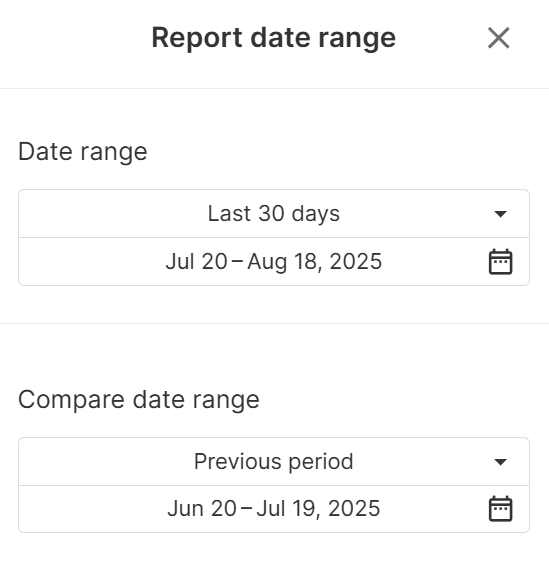Click the 'Jun 20' comparison start date
The image size is (549, 564).
(x=202, y=509)
